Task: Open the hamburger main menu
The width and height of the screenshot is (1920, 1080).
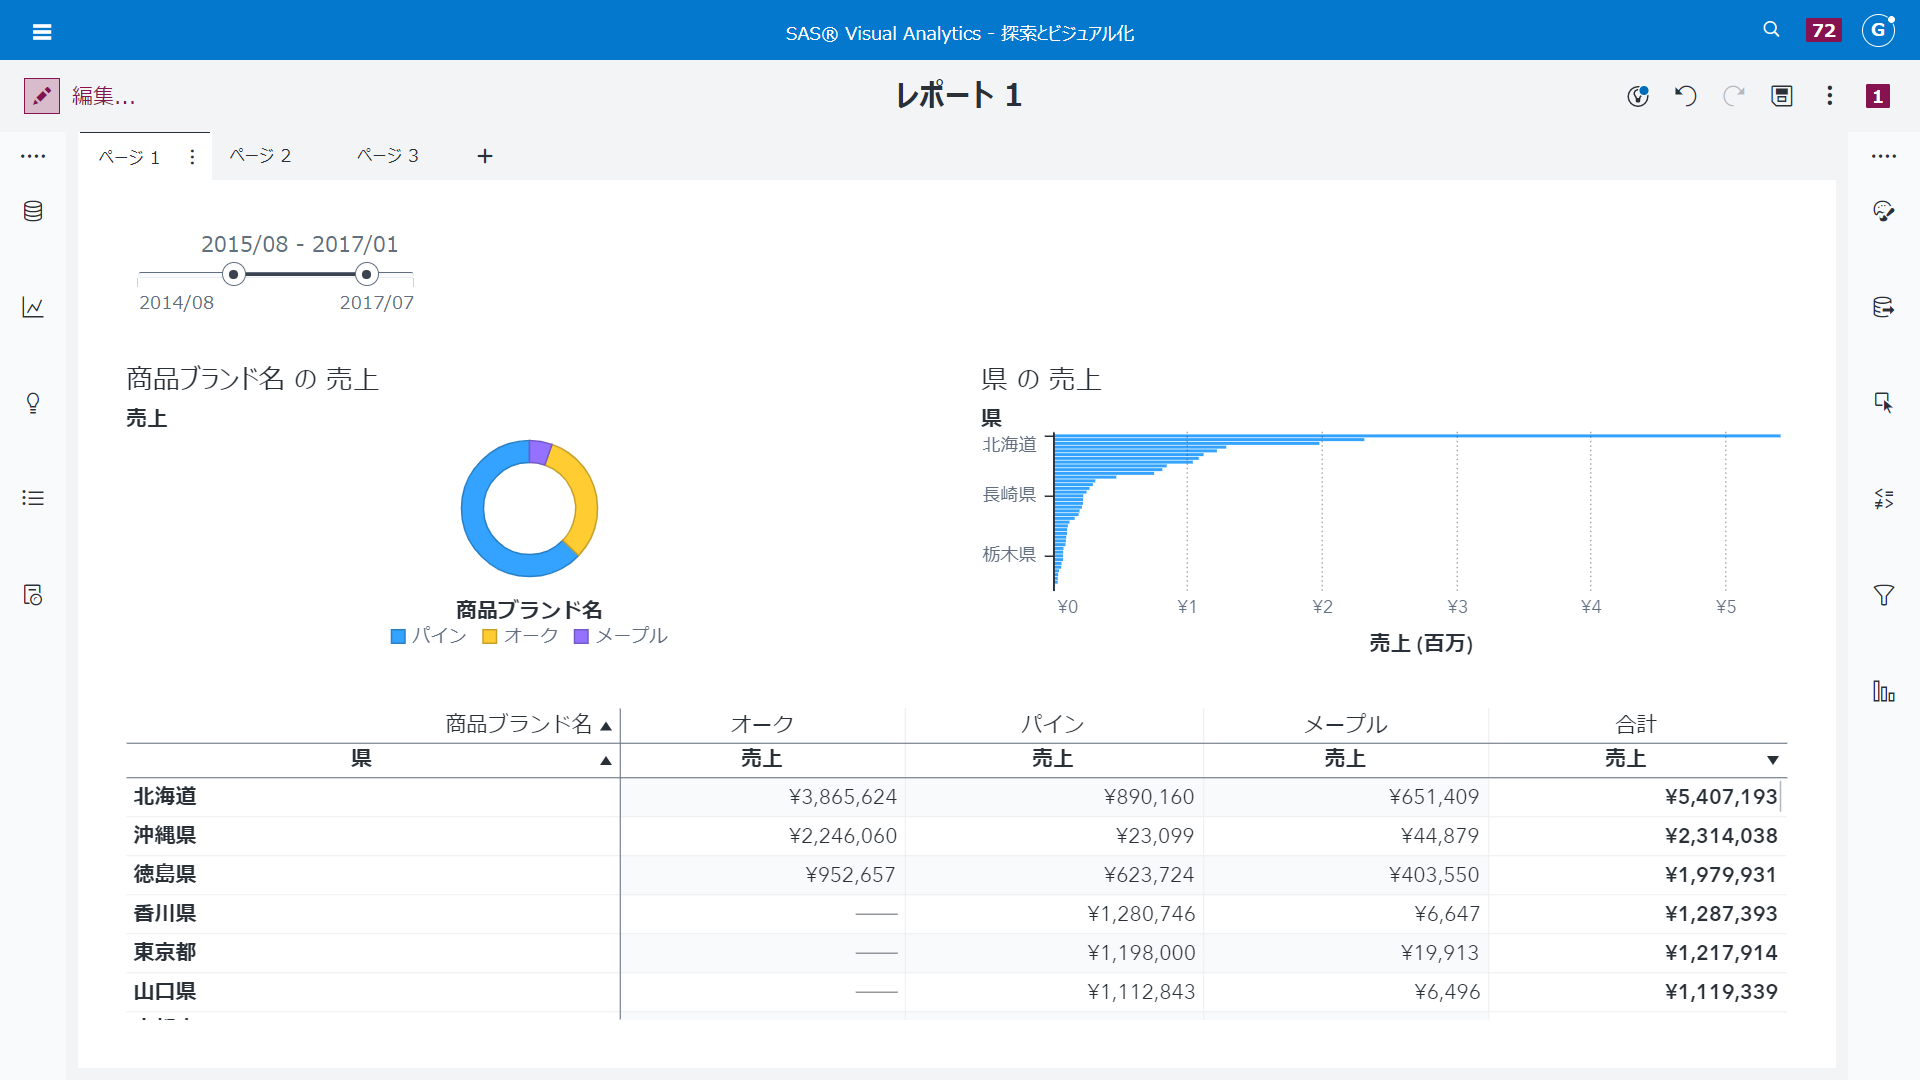Action: point(42,32)
